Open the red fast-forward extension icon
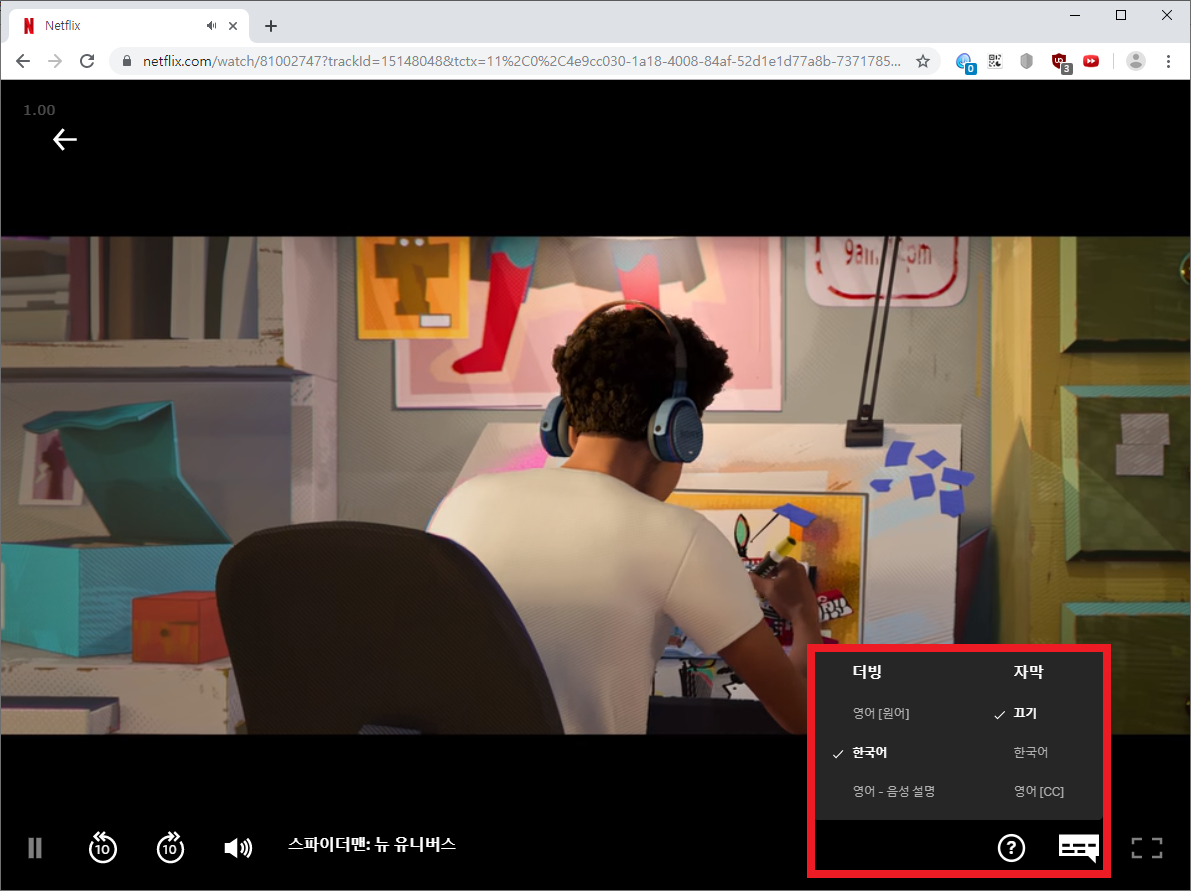 coord(1091,61)
